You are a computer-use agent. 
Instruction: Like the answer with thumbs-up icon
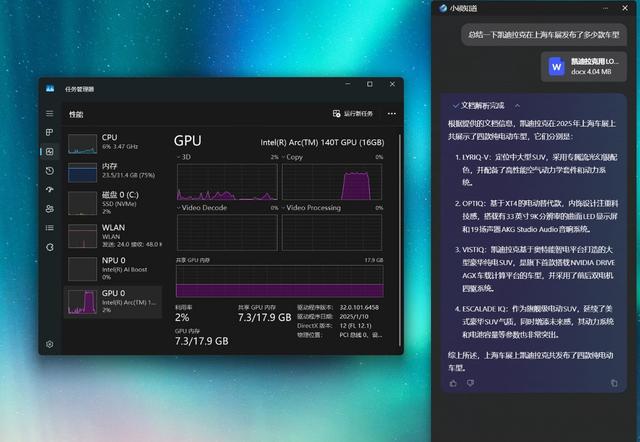[x=453, y=383]
